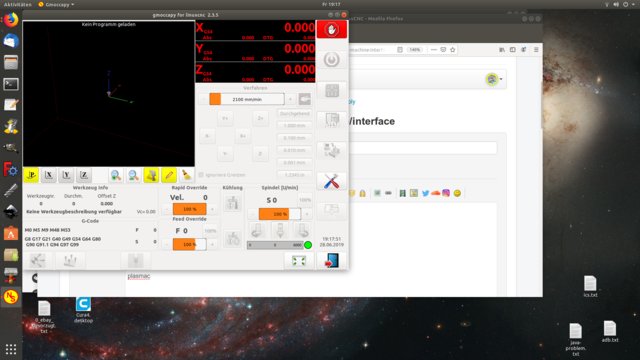Open the Terminal from the dock

coord(11,84)
